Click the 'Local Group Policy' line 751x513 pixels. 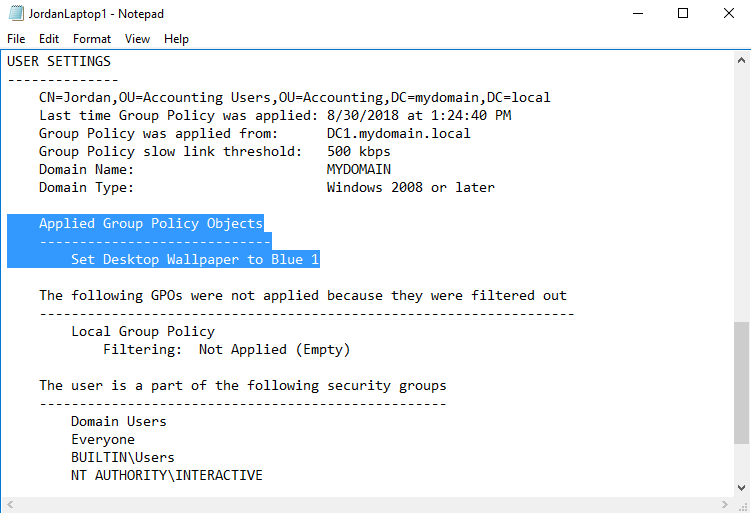[143, 332]
